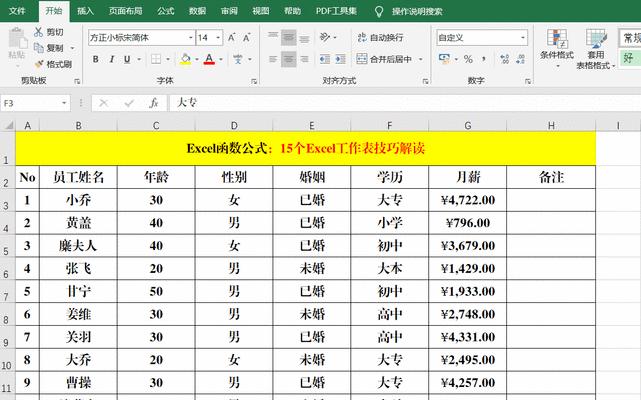
Task: Toggle middle vertical alignment
Action: (289, 37)
